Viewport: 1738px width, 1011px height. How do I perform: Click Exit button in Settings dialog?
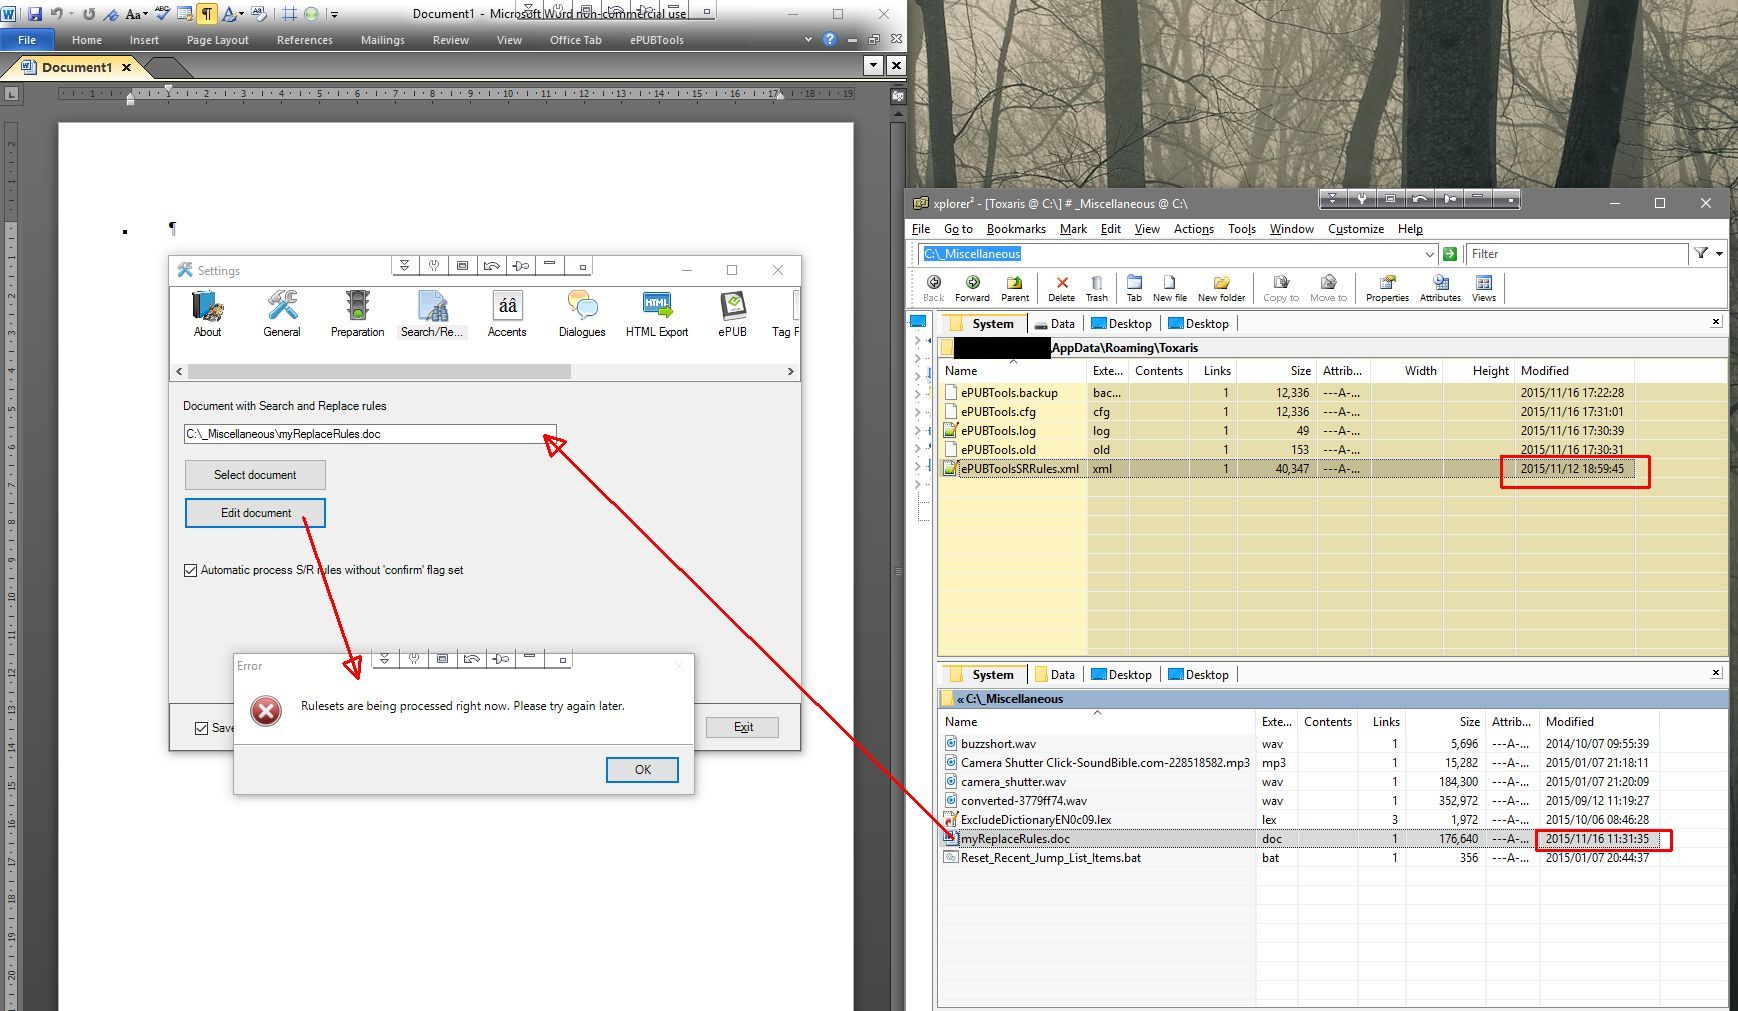pyautogui.click(x=743, y=727)
